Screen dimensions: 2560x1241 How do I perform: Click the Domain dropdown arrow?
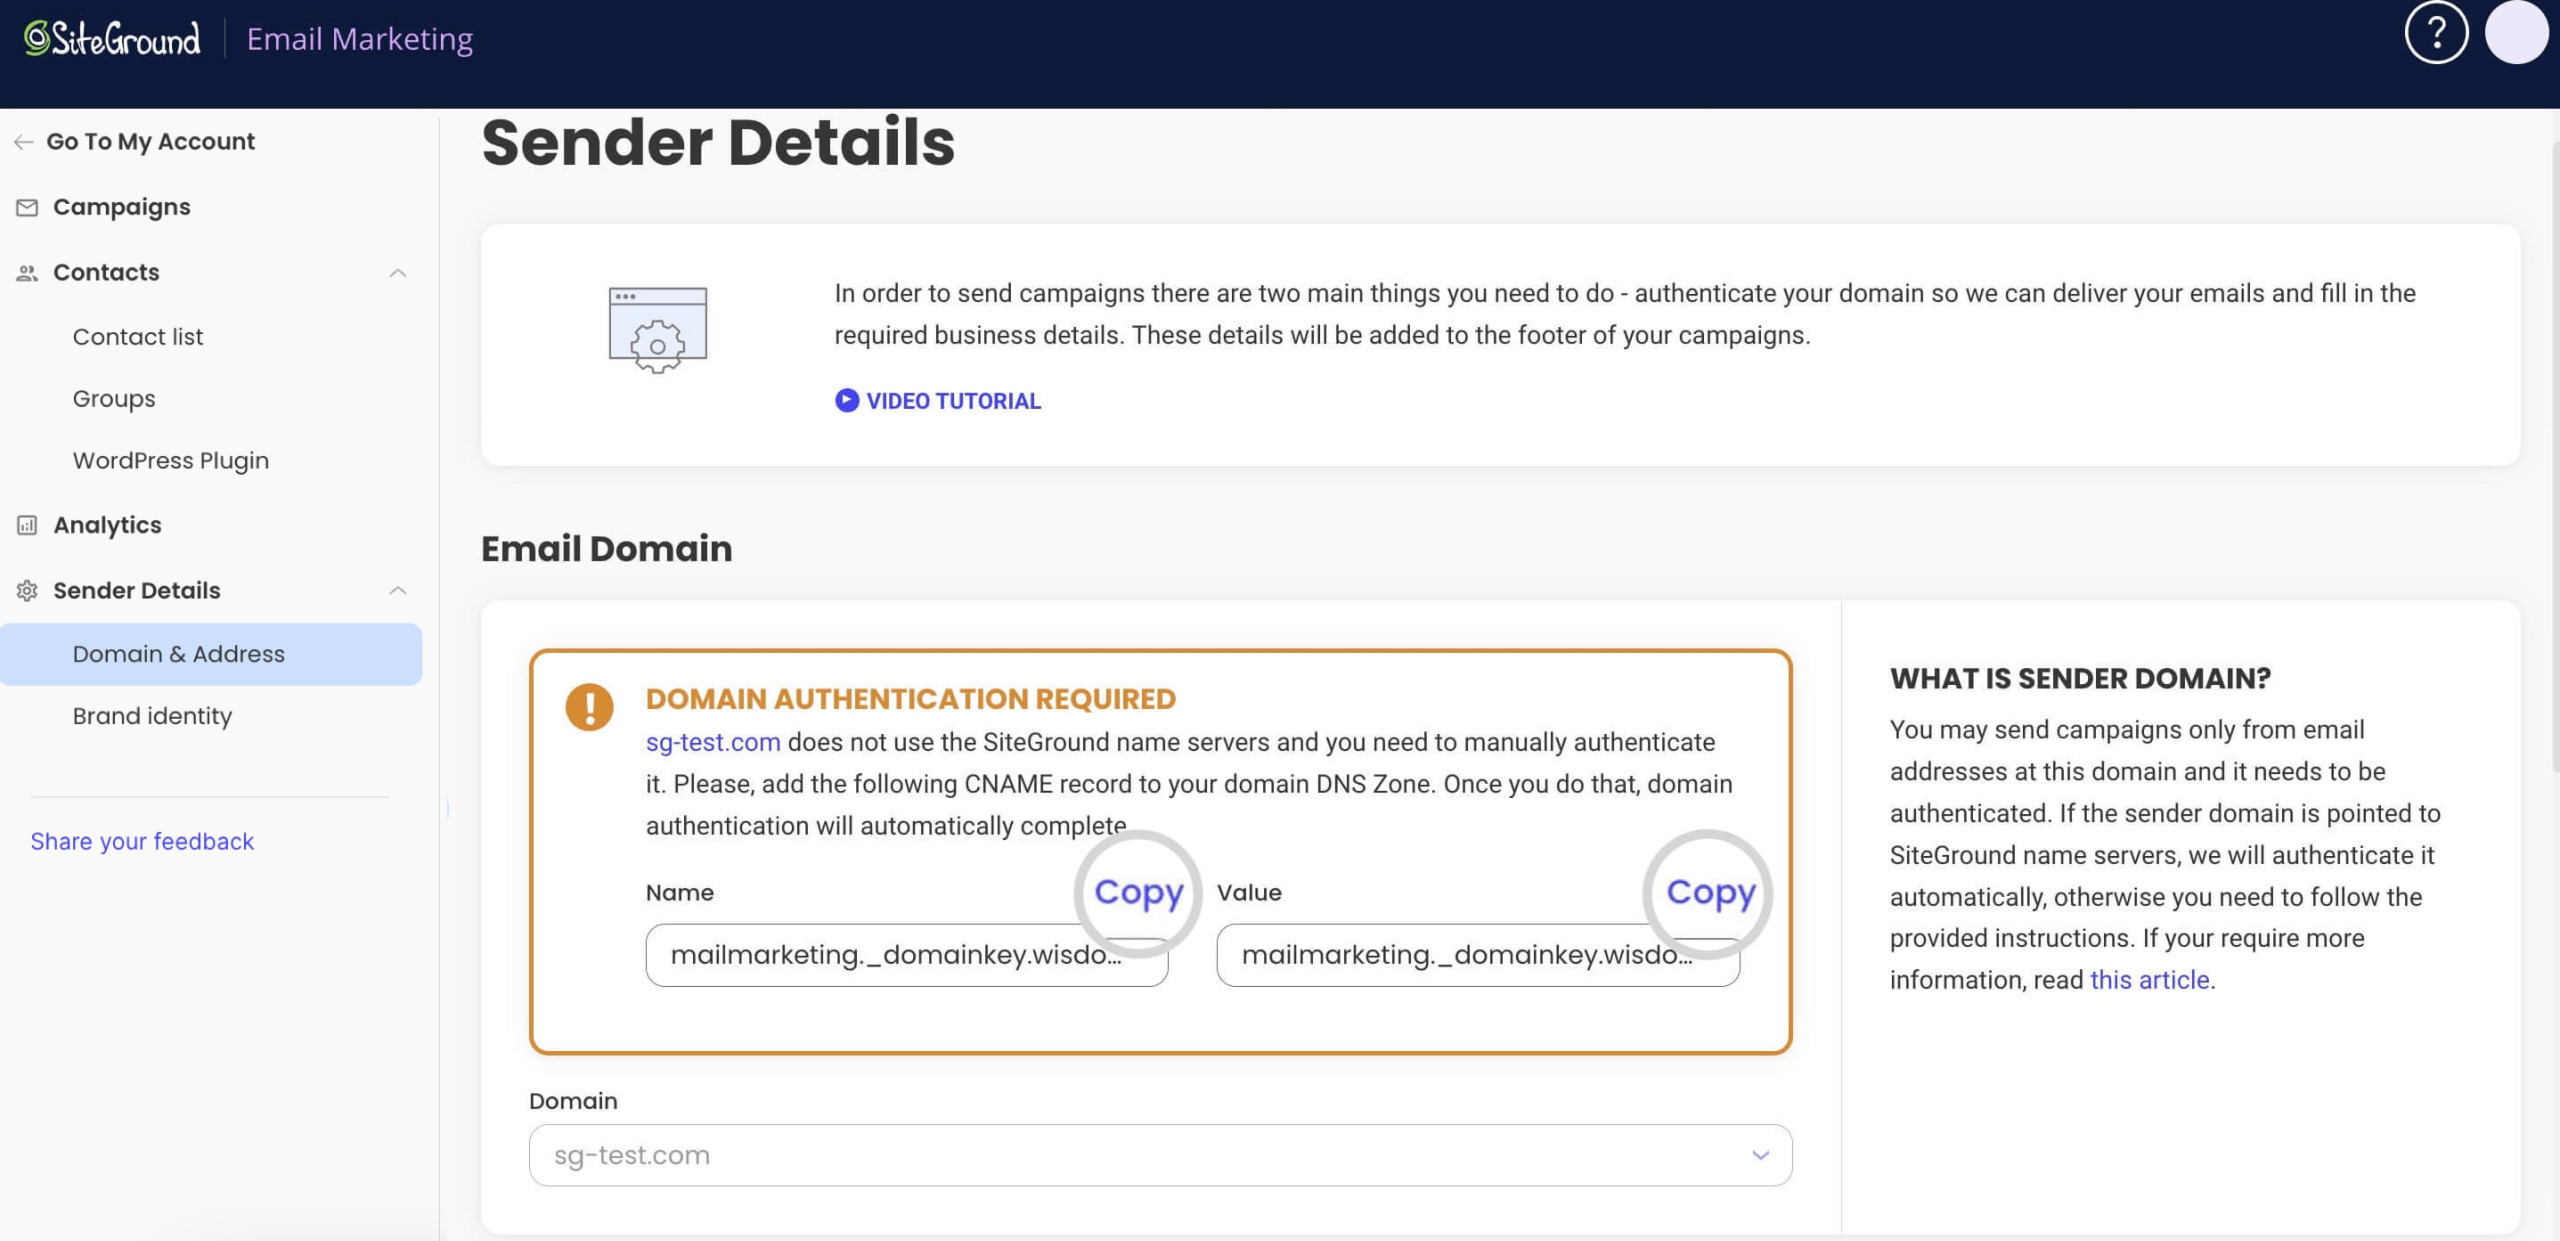tap(1760, 1155)
